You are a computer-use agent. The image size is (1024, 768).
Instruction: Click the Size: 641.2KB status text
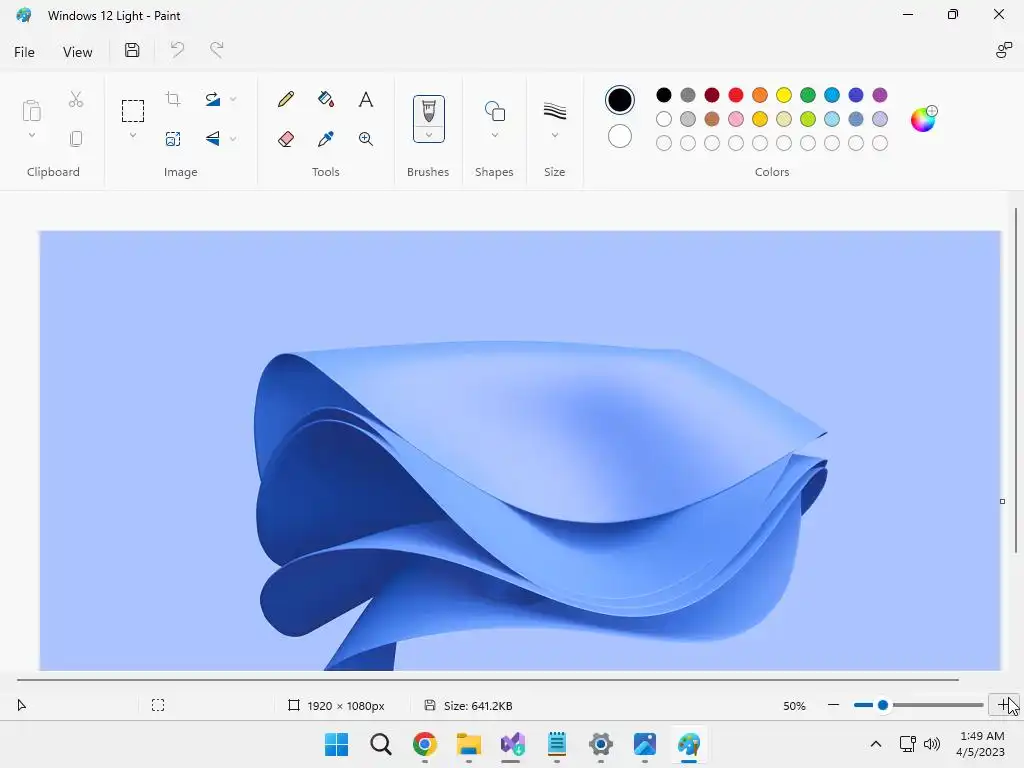point(478,705)
